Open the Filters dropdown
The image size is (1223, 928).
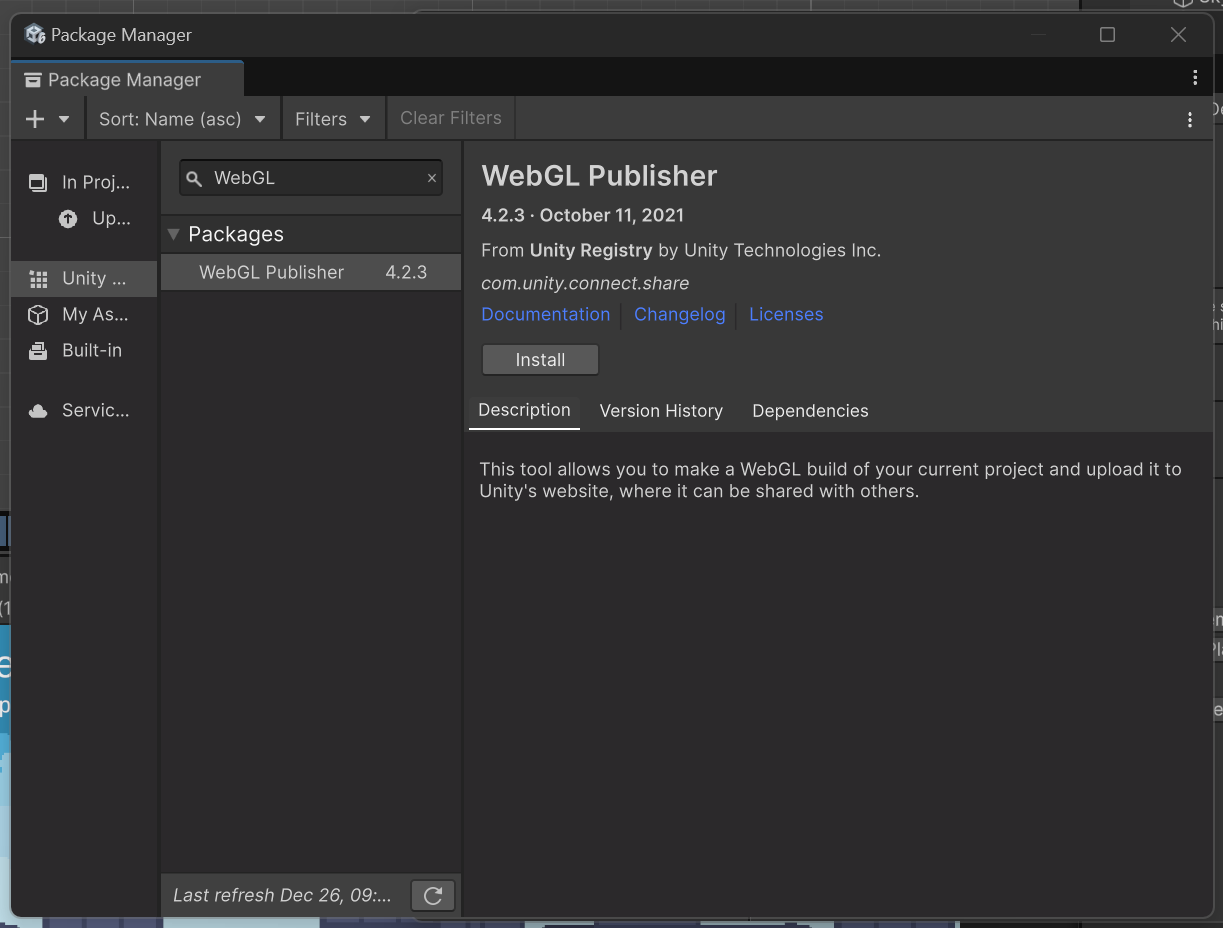click(x=333, y=119)
